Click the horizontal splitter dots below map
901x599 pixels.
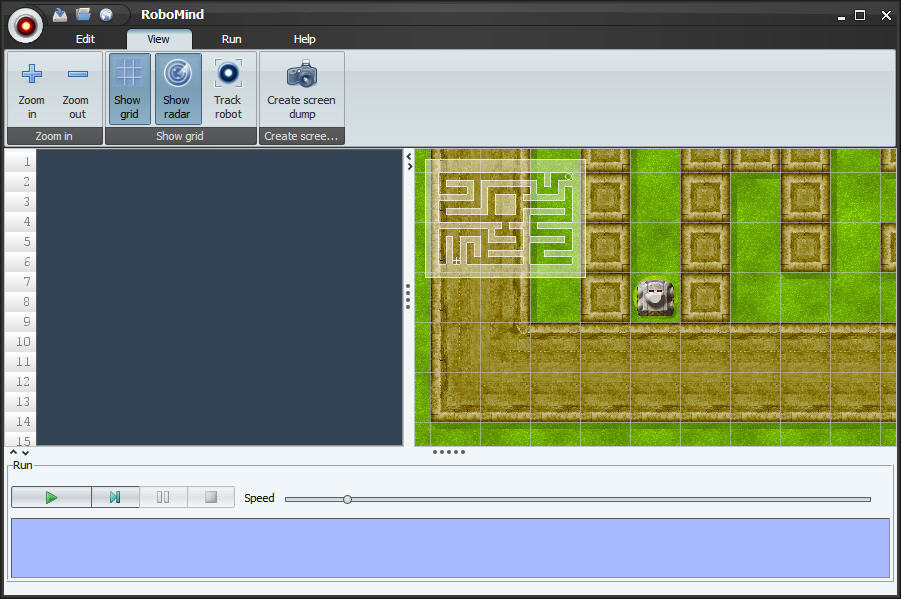(x=449, y=452)
